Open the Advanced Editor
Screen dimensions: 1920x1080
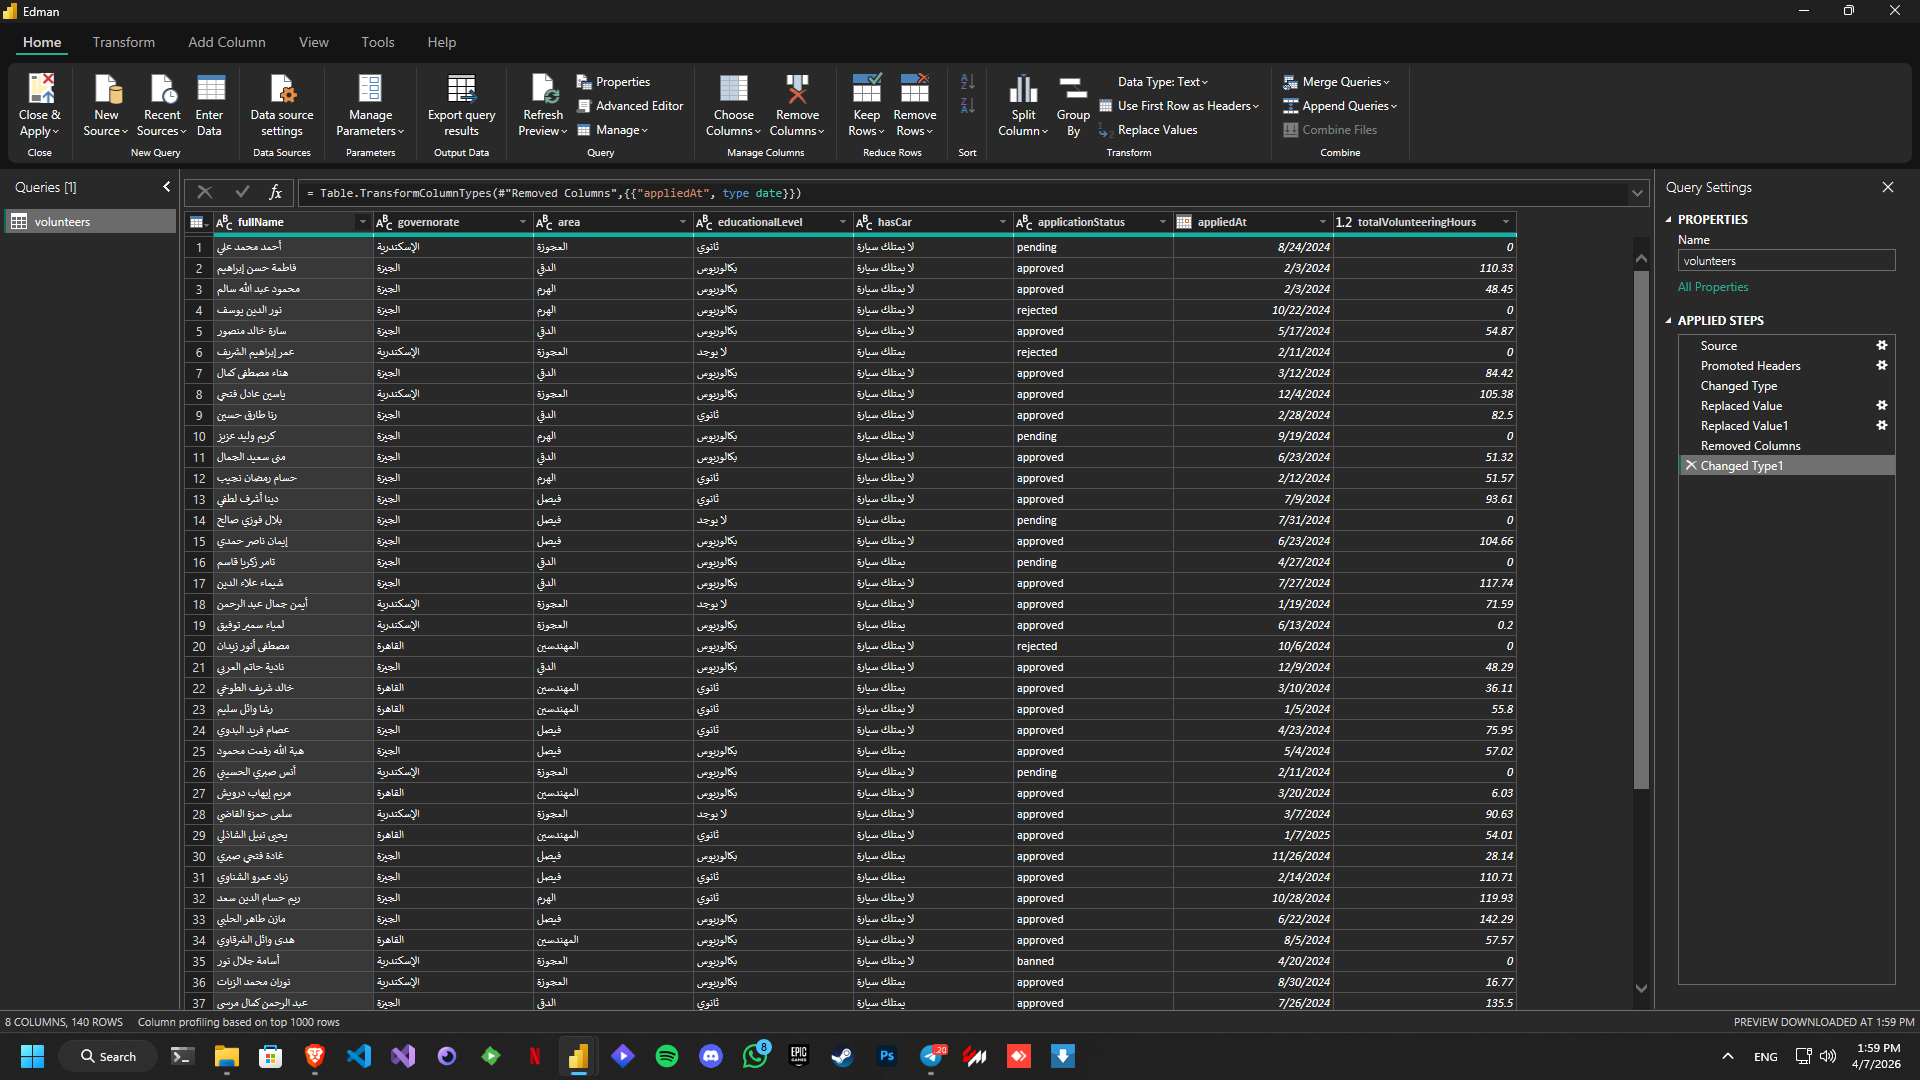[x=630, y=105]
